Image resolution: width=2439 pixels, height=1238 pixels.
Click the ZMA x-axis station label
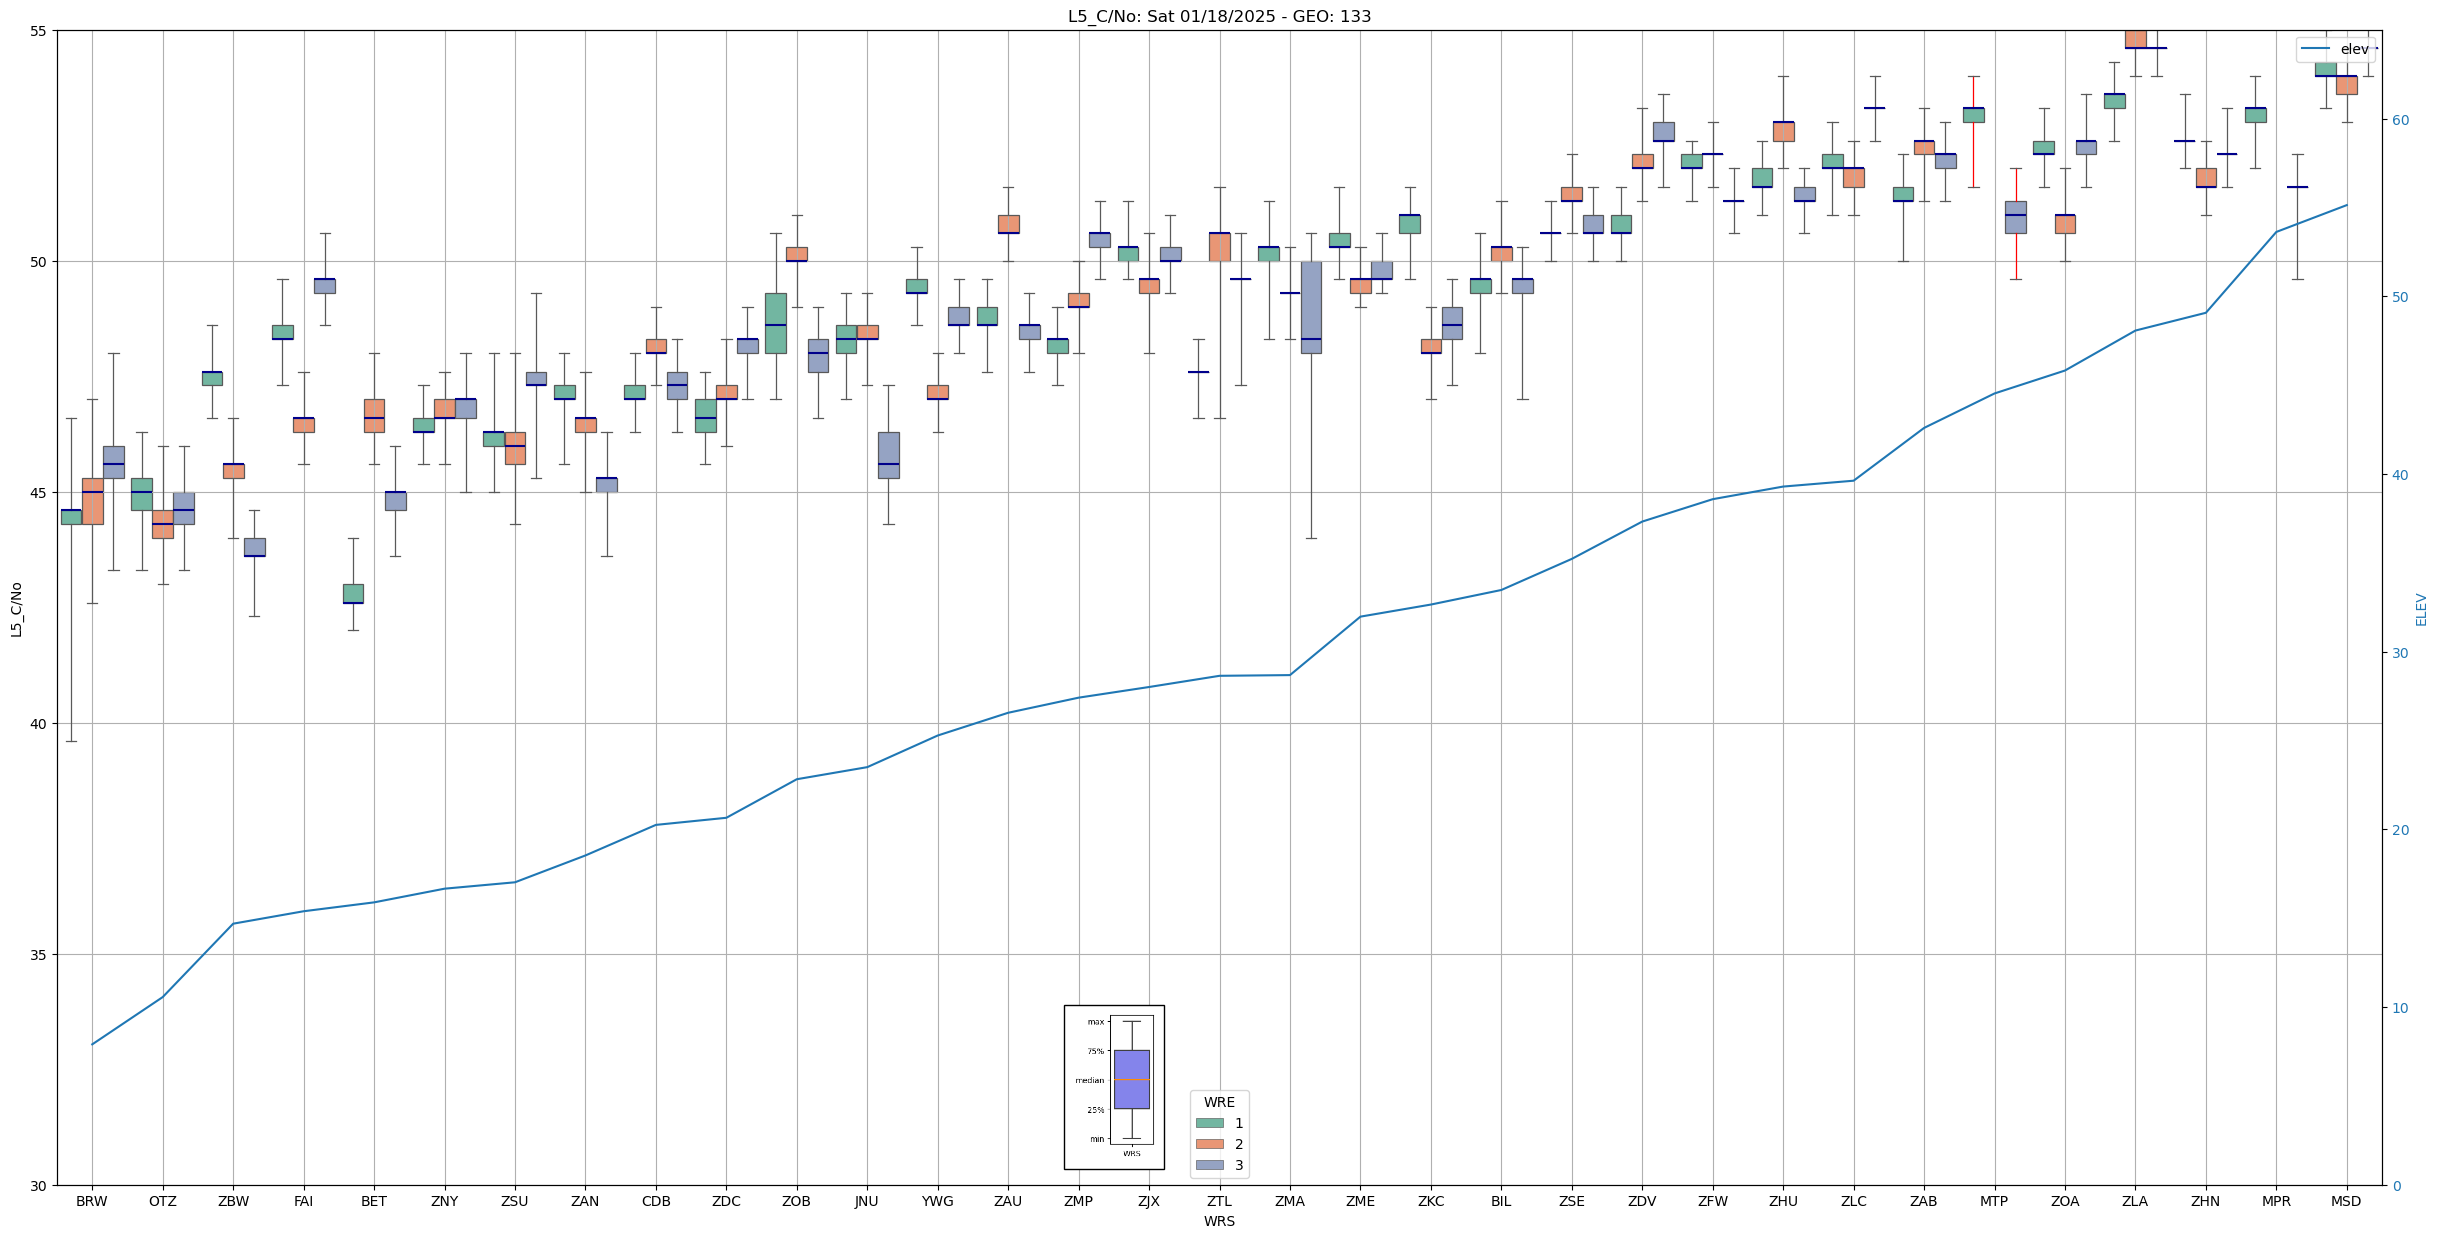tap(1290, 1201)
